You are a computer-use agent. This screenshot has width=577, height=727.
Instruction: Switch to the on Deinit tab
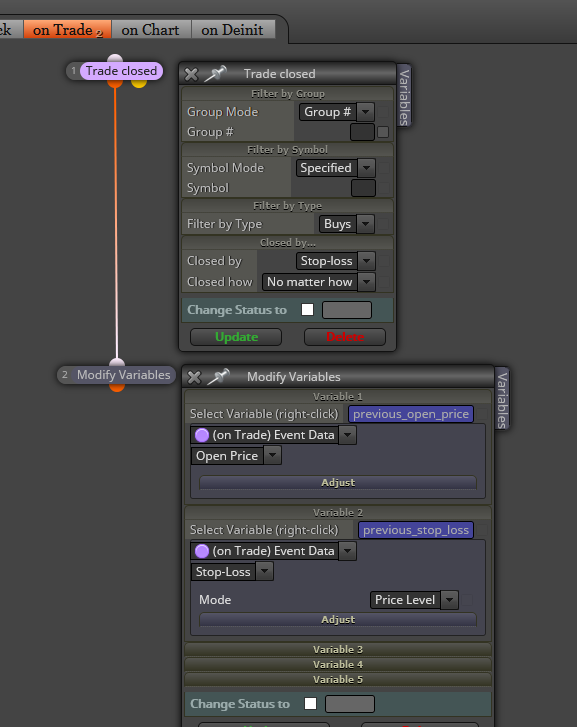click(x=232, y=30)
